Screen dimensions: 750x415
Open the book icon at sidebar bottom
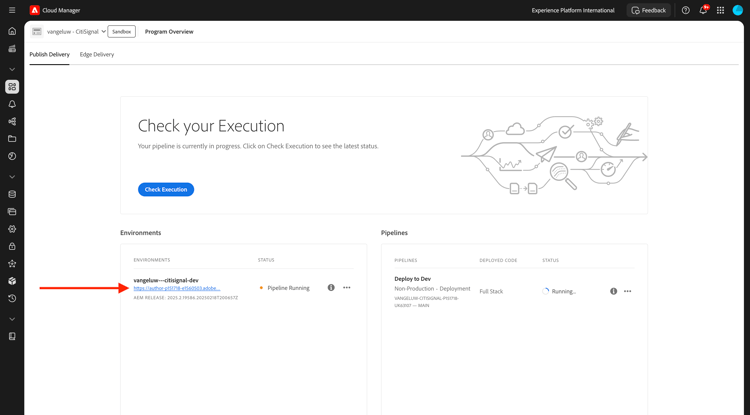point(12,336)
